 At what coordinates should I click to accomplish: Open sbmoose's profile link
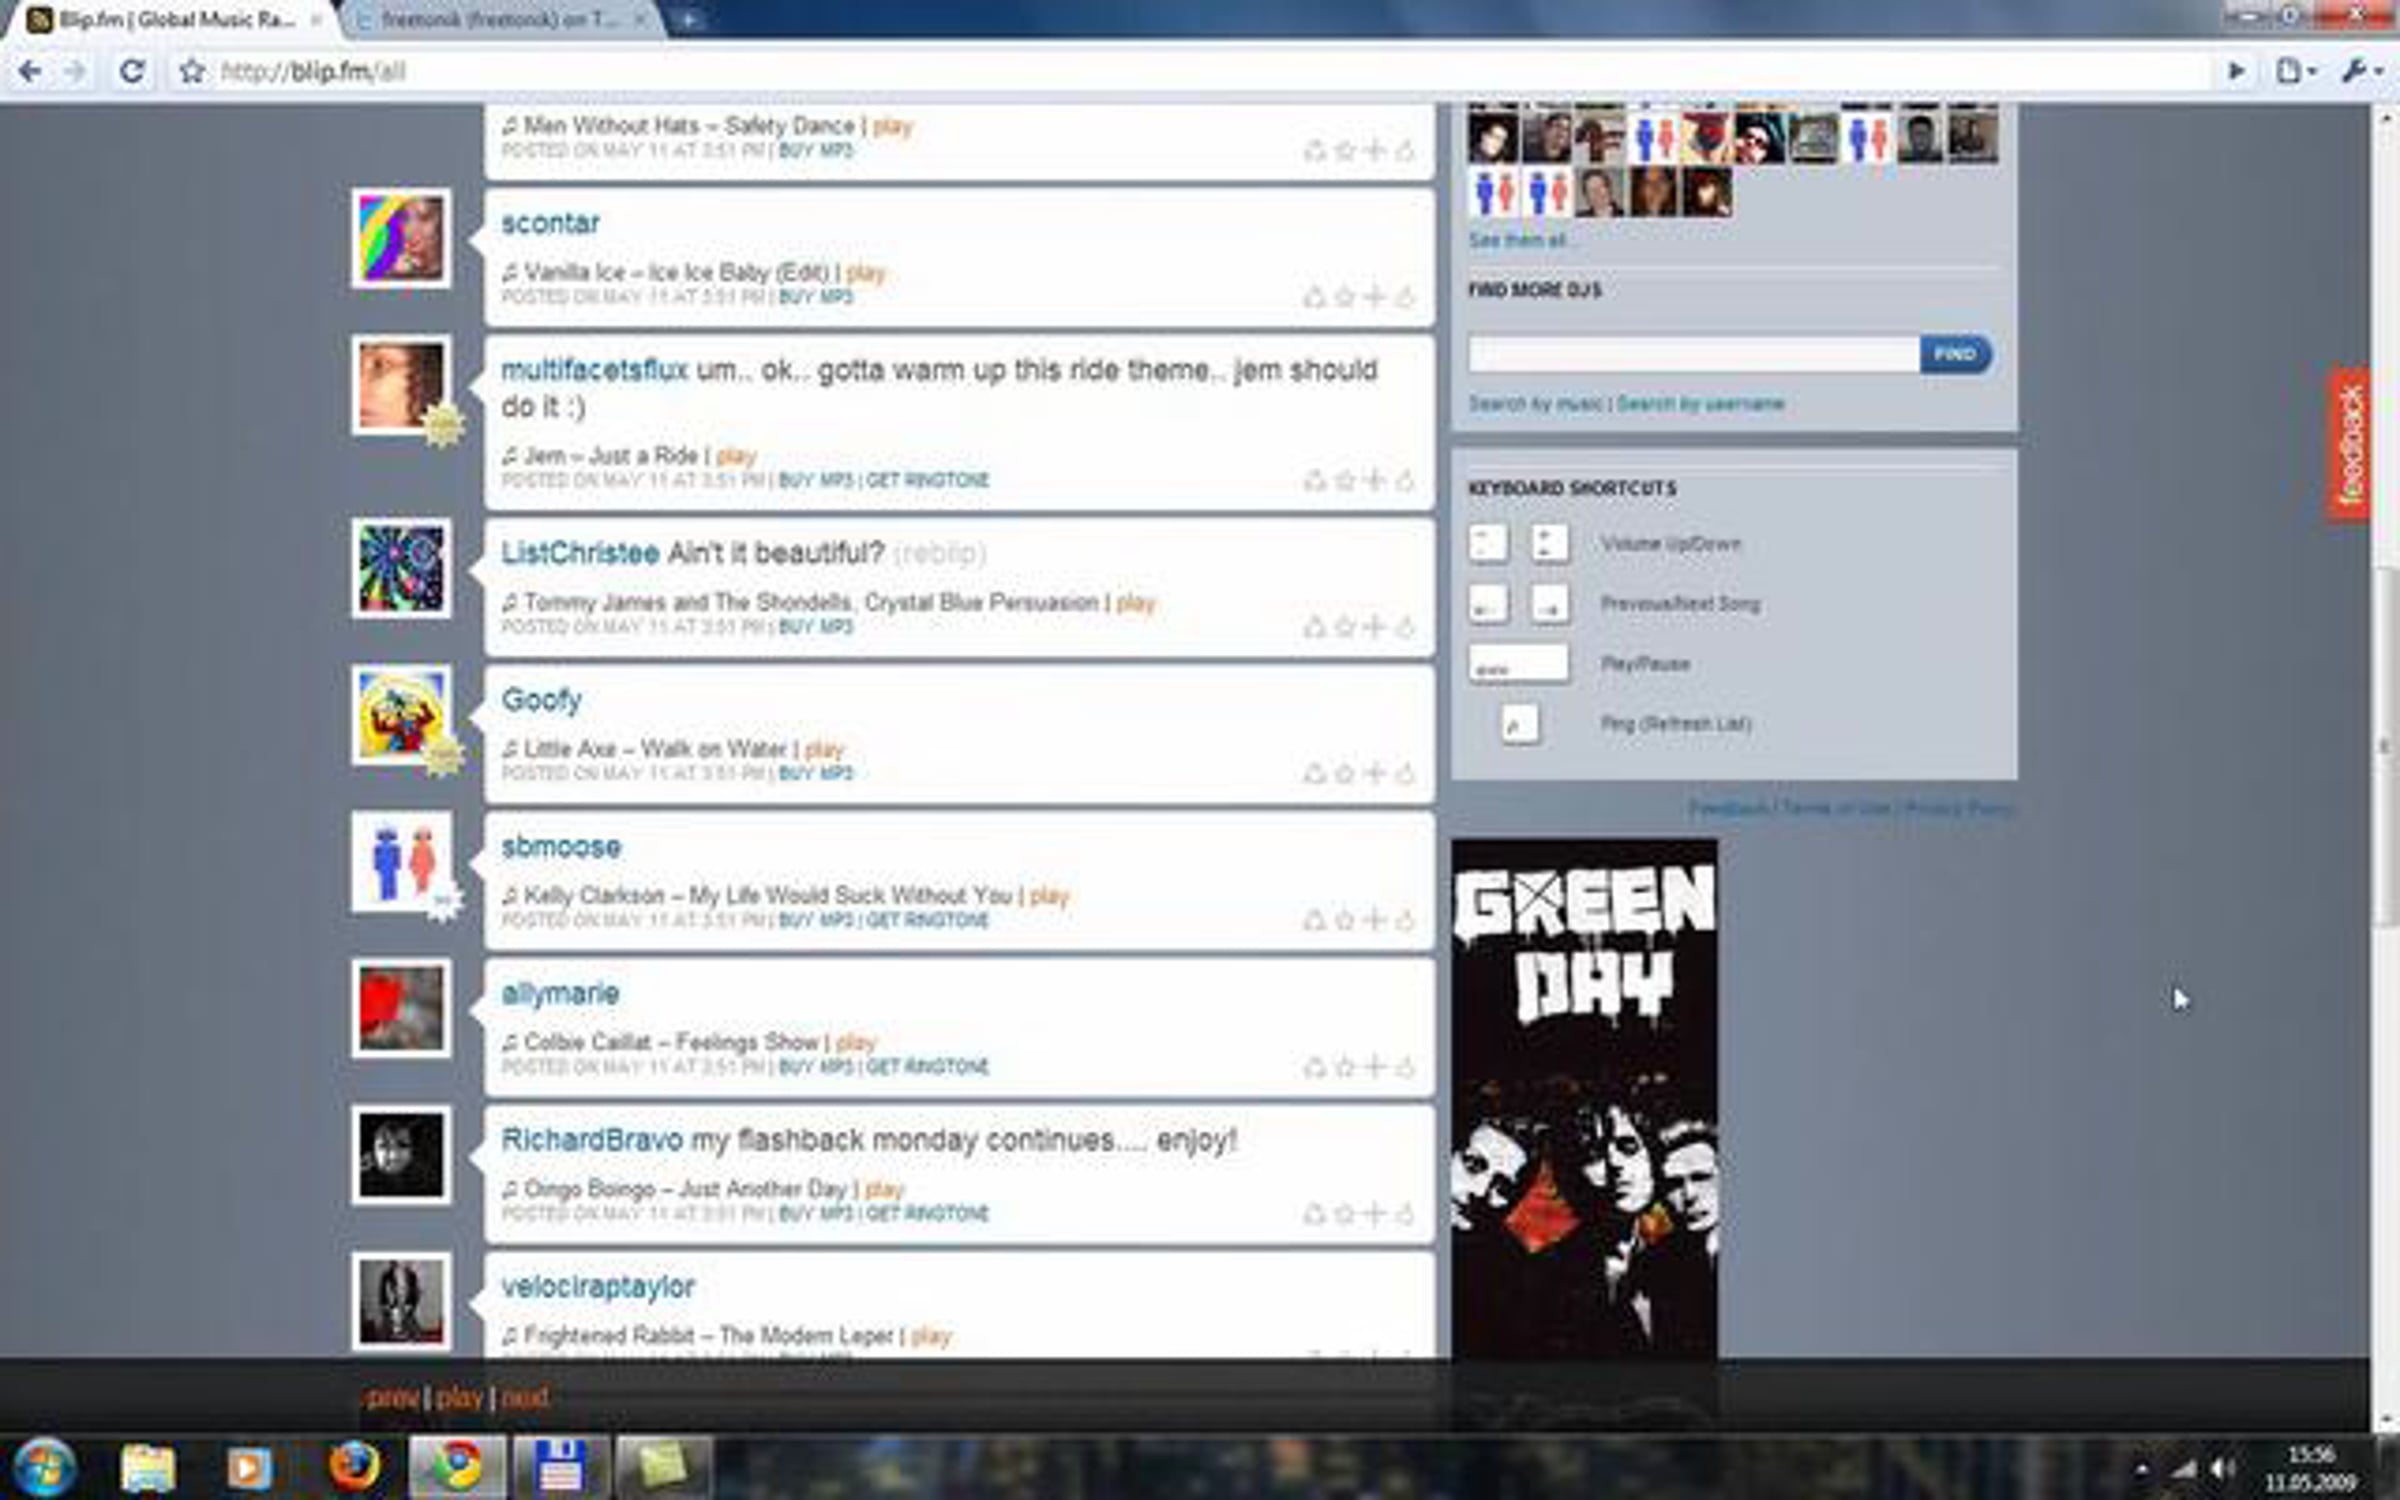point(561,847)
